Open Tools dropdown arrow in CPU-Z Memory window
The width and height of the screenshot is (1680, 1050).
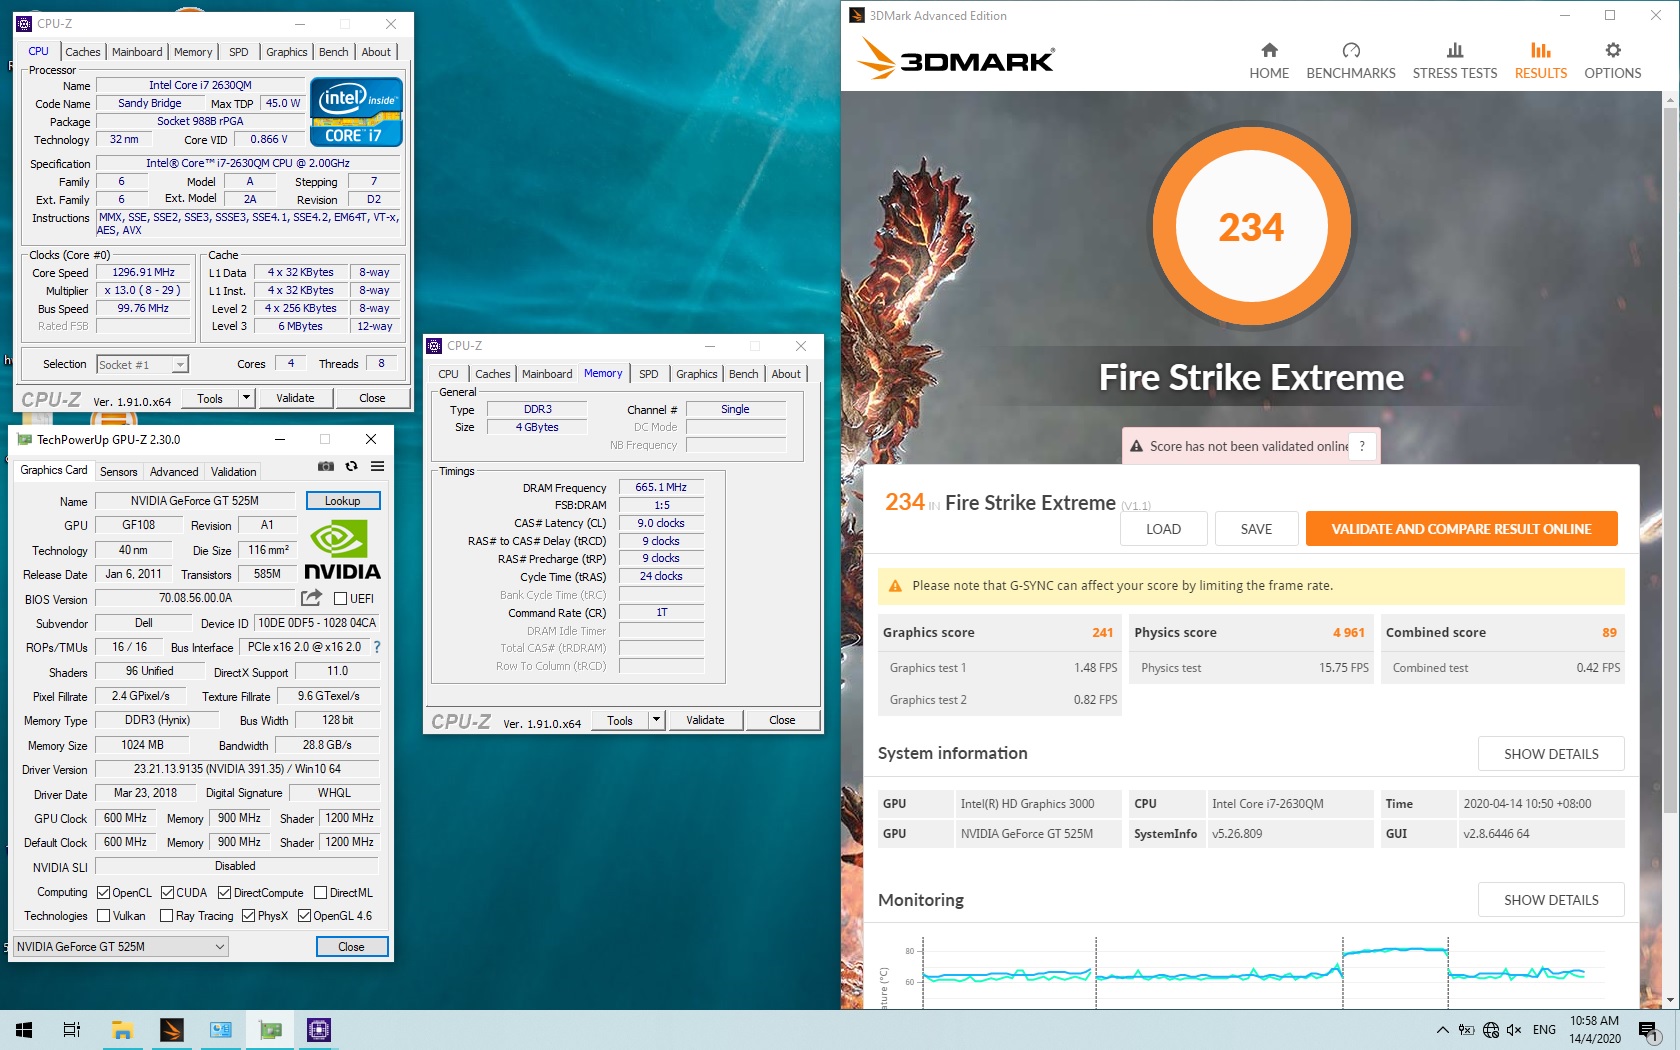(656, 720)
